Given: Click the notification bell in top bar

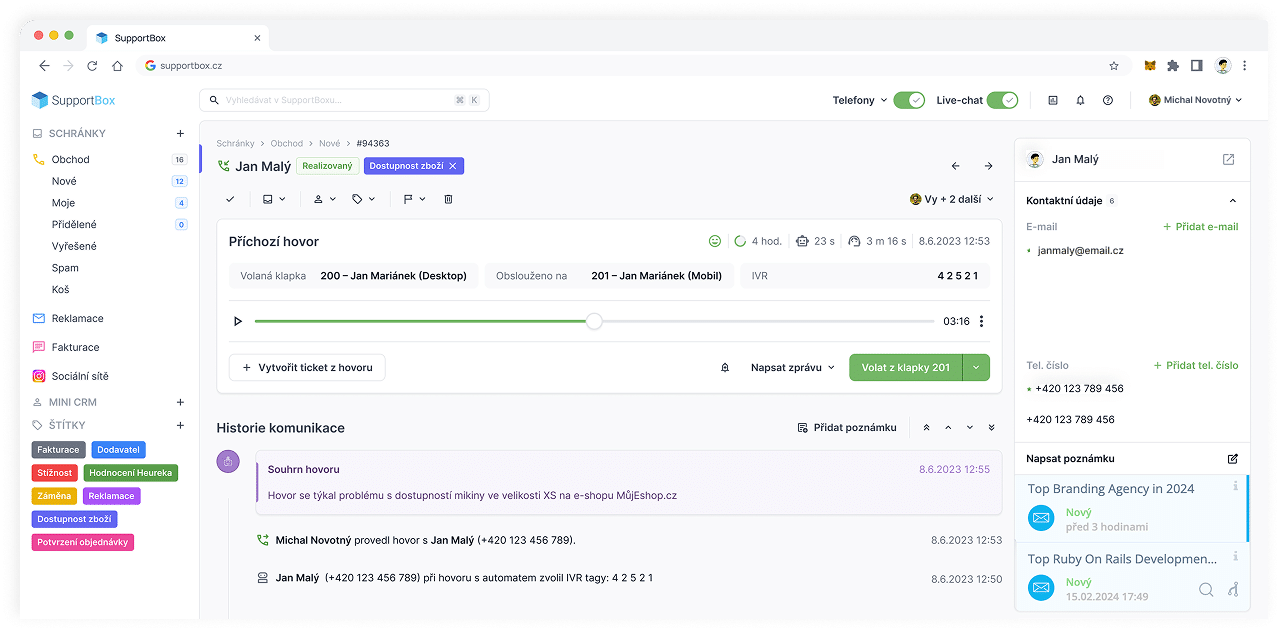Looking at the screenshot, I should click(x=1080, y=100).
